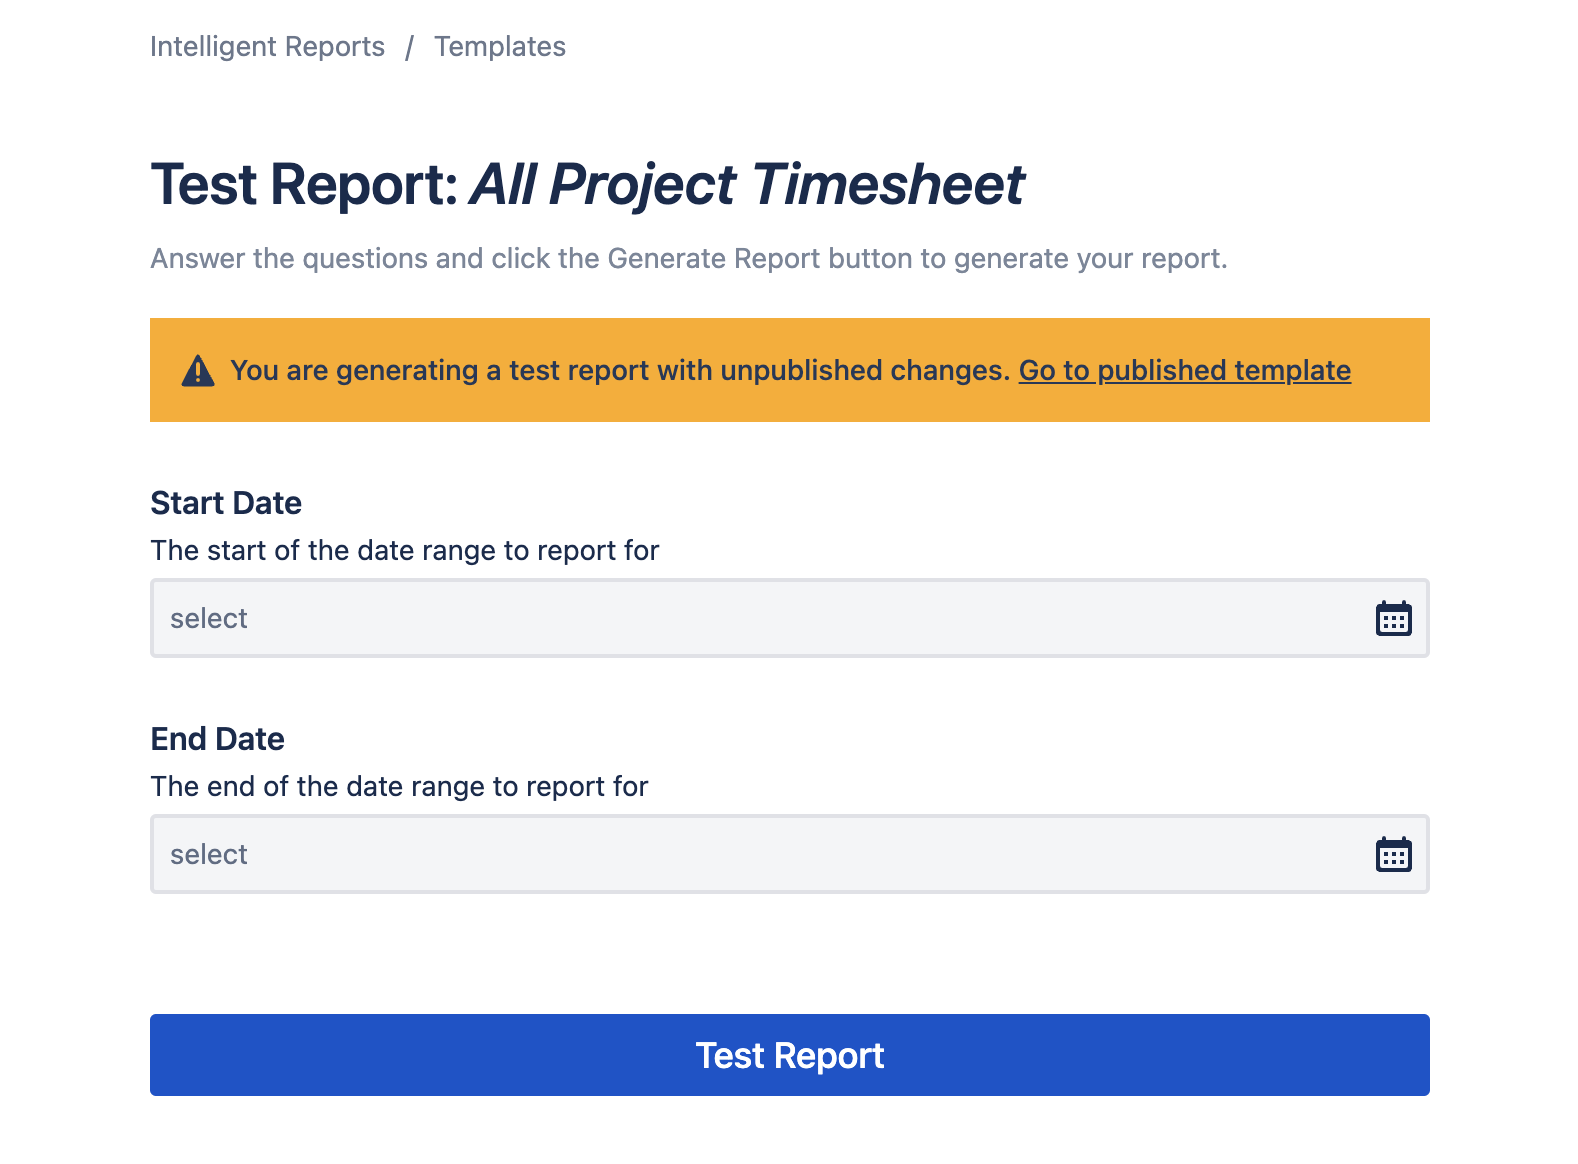Image resolution: width=1578 pixels, height=1164 pixels.
Task: Open the Templates breadcrumb item
Action: [x=500, y=46]
